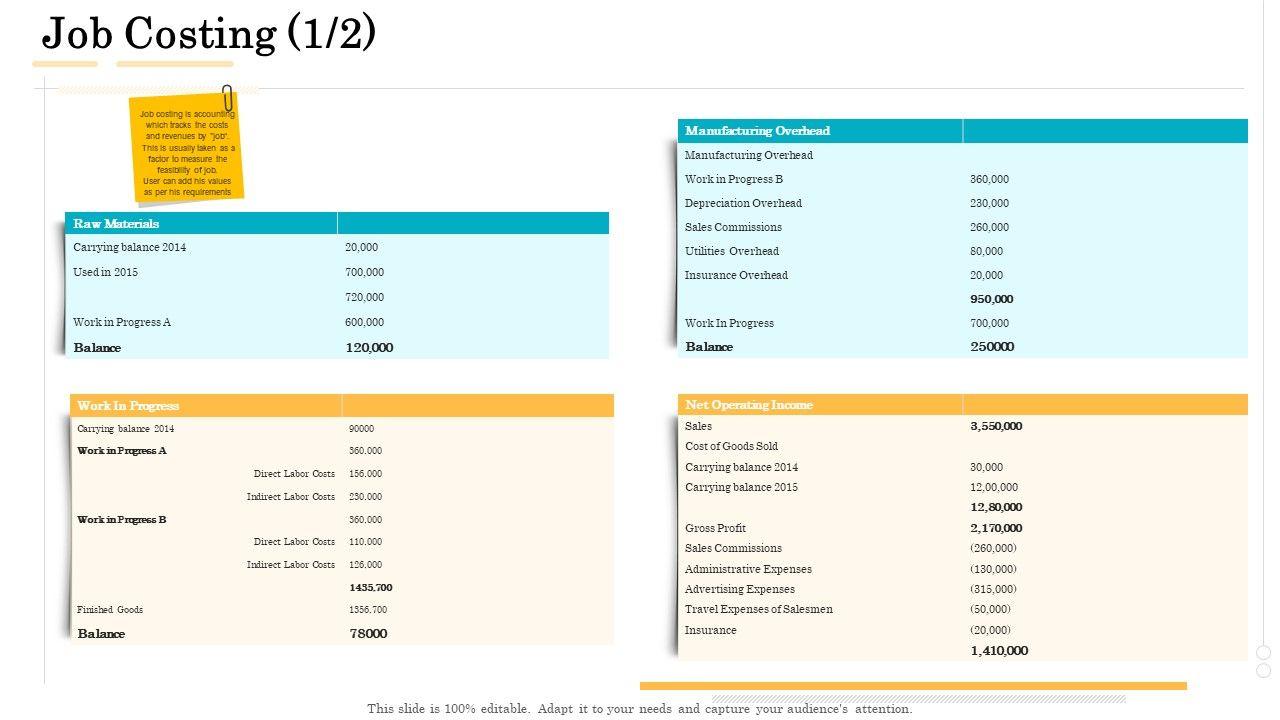
Task: Click the orange Work In Progress table header
Action: point(342,405)
